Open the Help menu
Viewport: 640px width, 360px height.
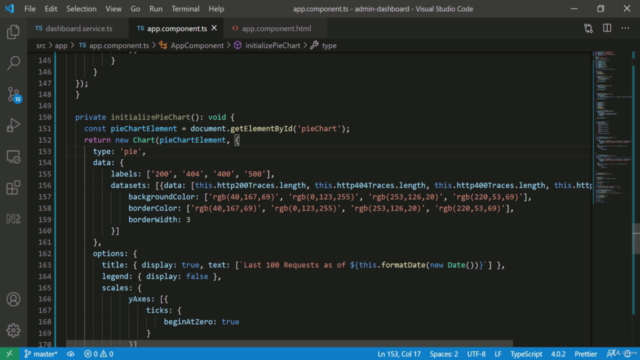pos(216,9)
